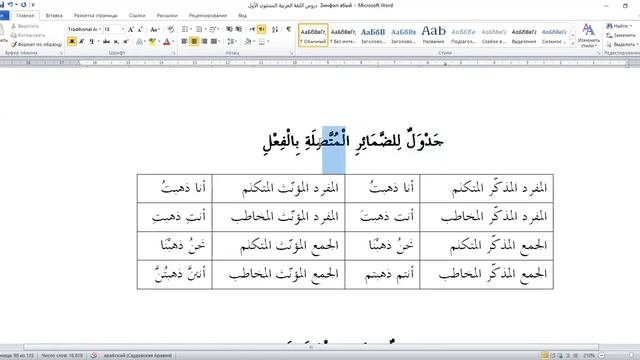Click the Decrease Indent icon

coord(229,29)
